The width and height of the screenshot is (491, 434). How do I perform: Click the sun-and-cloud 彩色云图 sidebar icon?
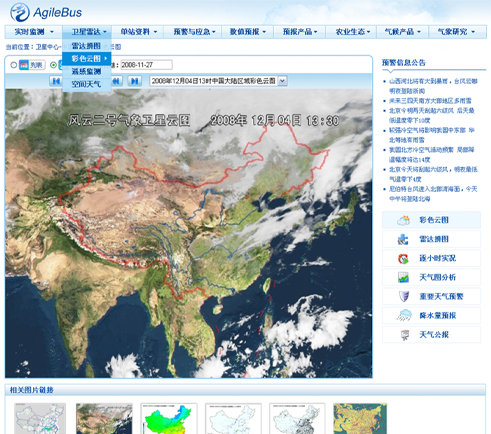point(403,220)
